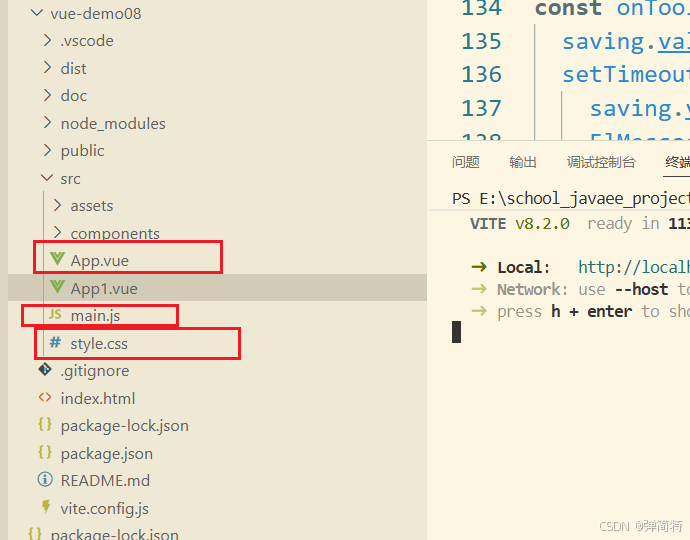
Task: Select the .vscode folder name
Action: [87, 41]
